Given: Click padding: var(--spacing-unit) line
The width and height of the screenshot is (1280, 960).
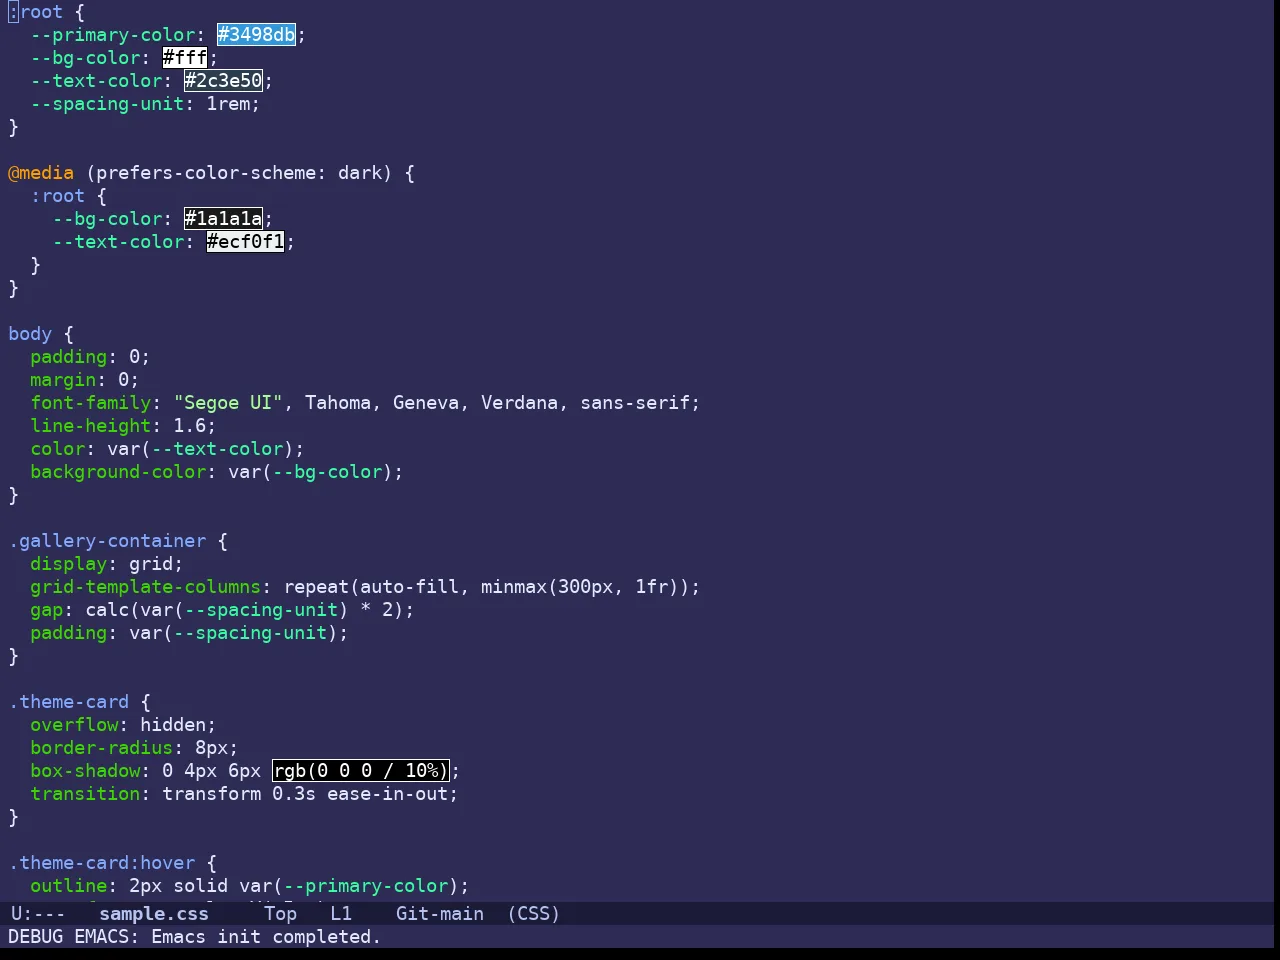Looking at the screenshot, I should (190, 633).
